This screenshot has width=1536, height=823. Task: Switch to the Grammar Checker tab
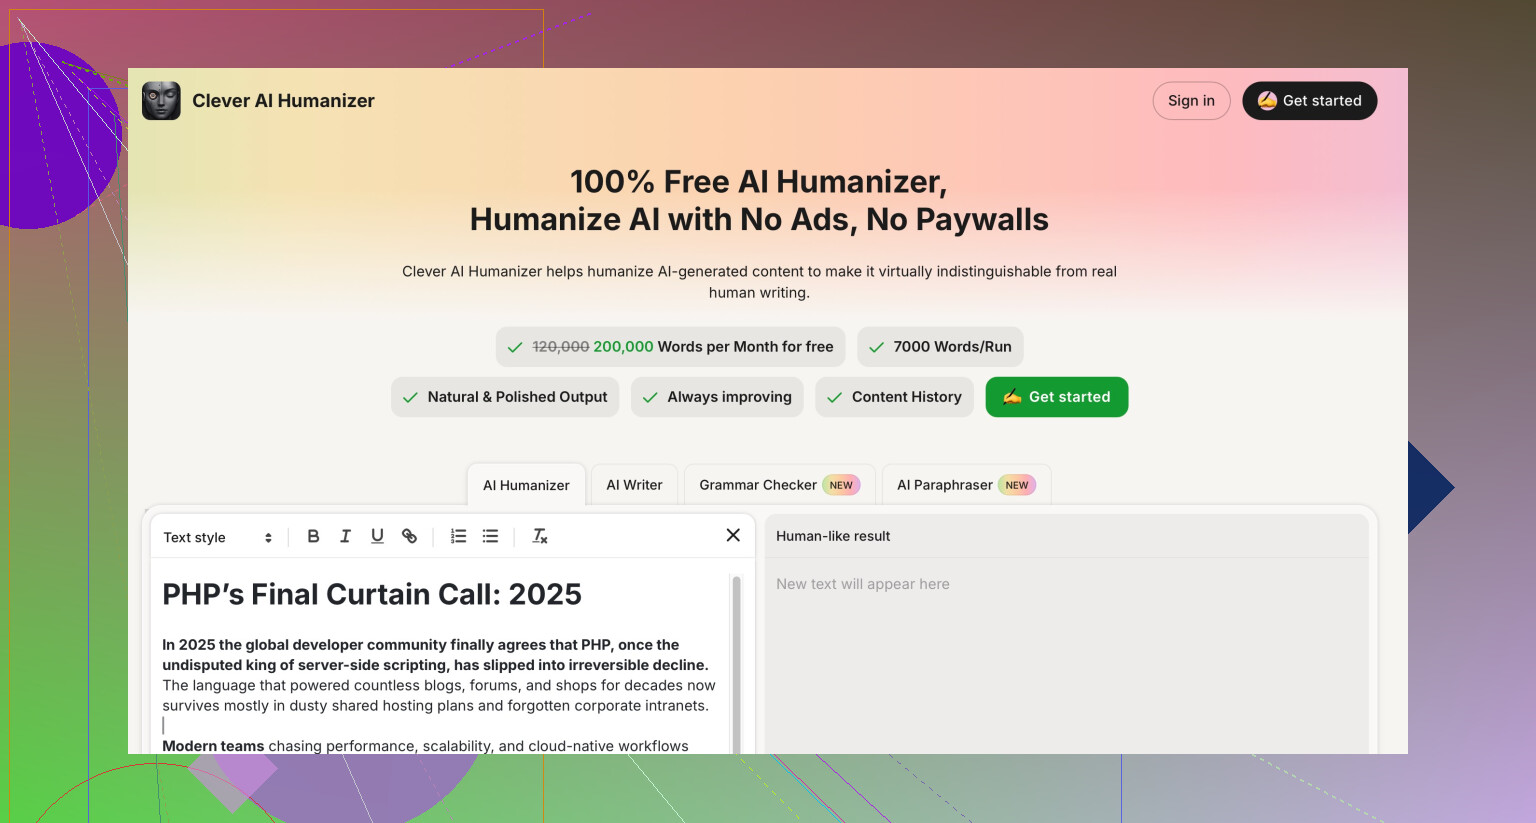click(757, 484)
